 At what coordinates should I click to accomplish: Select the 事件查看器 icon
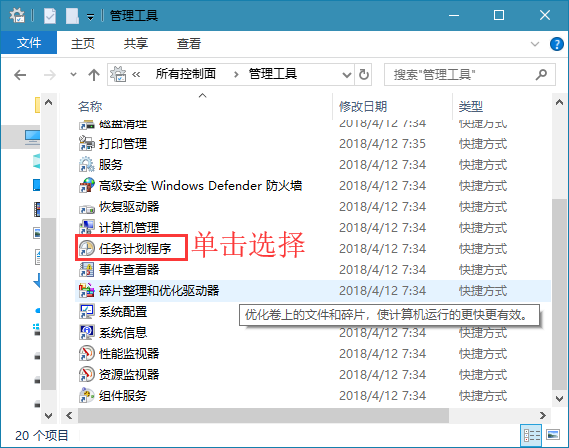[x=87, y=270]
